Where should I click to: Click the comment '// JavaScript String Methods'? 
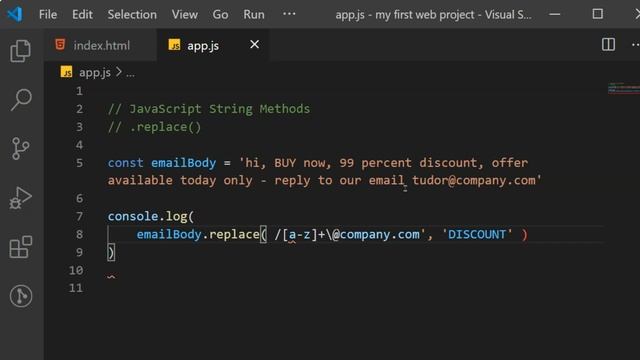point(209,109)
